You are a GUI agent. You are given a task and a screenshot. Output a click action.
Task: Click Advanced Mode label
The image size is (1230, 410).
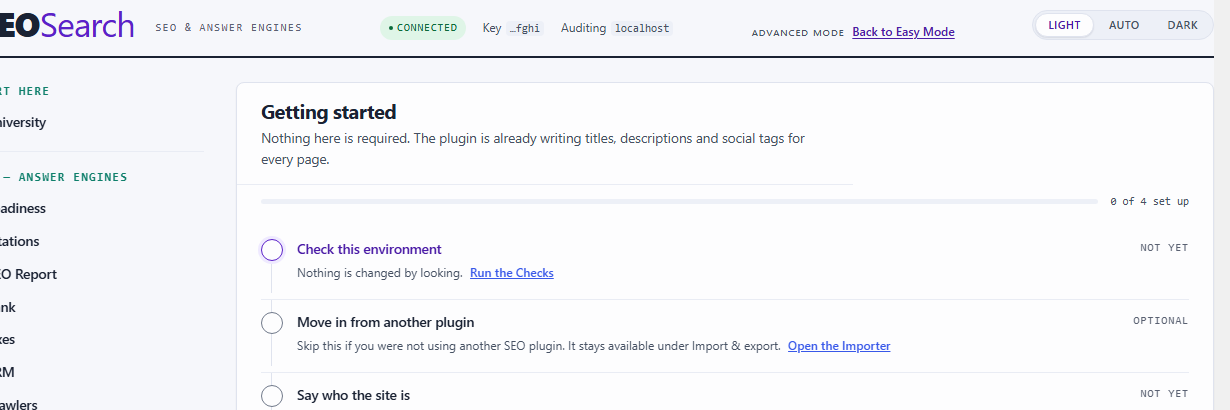[798, 33]
